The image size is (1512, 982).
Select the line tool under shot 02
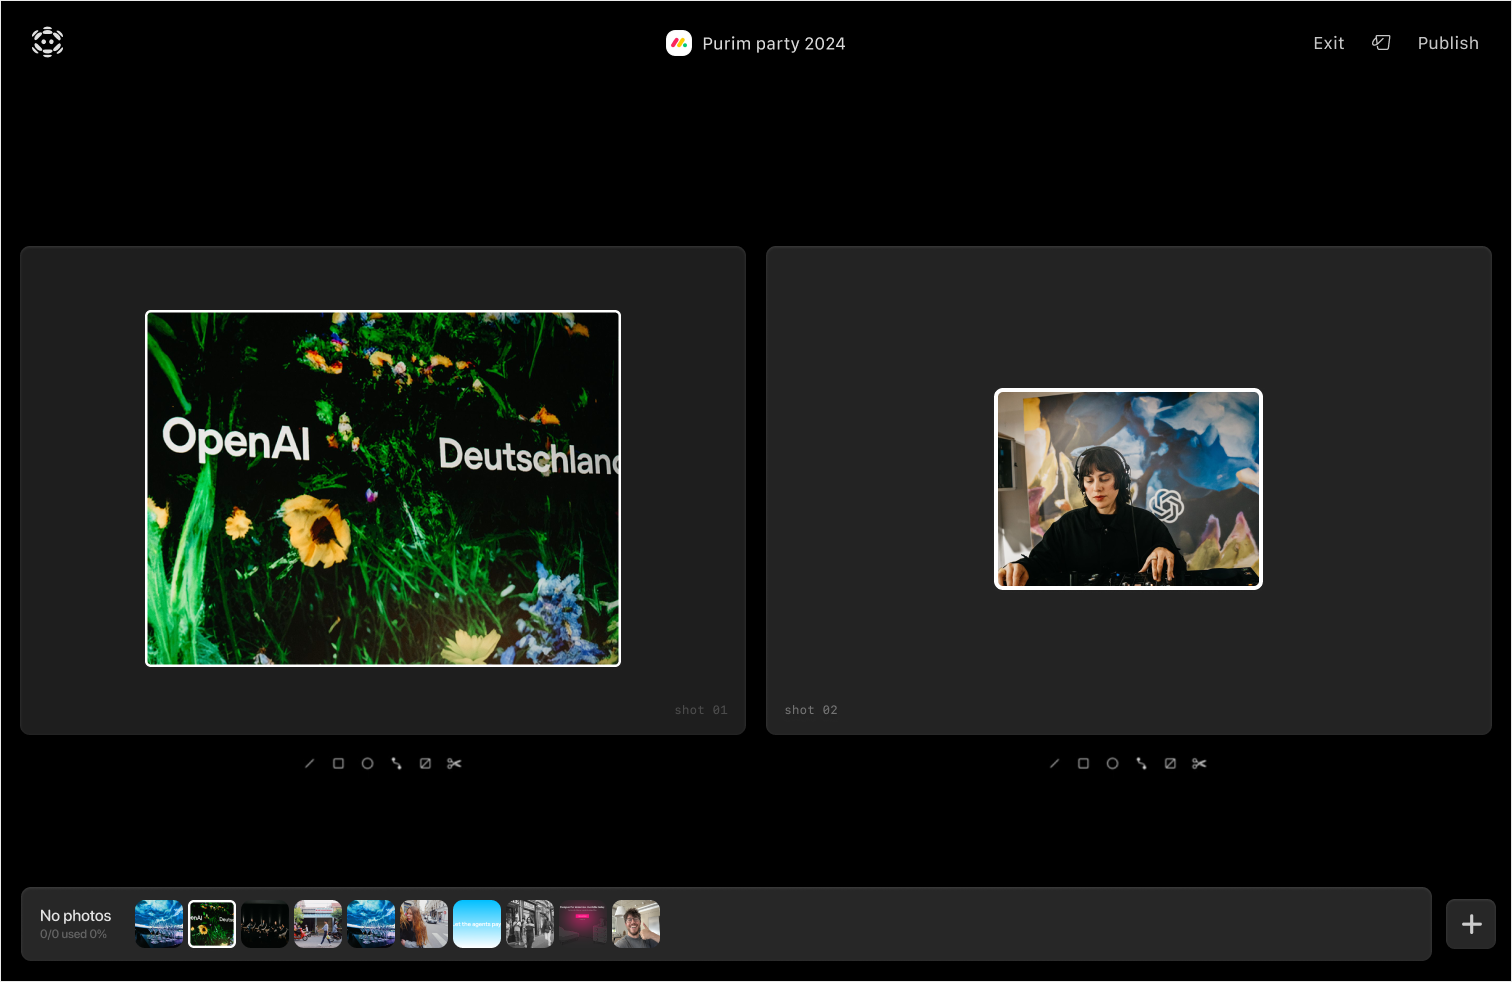1055,764
